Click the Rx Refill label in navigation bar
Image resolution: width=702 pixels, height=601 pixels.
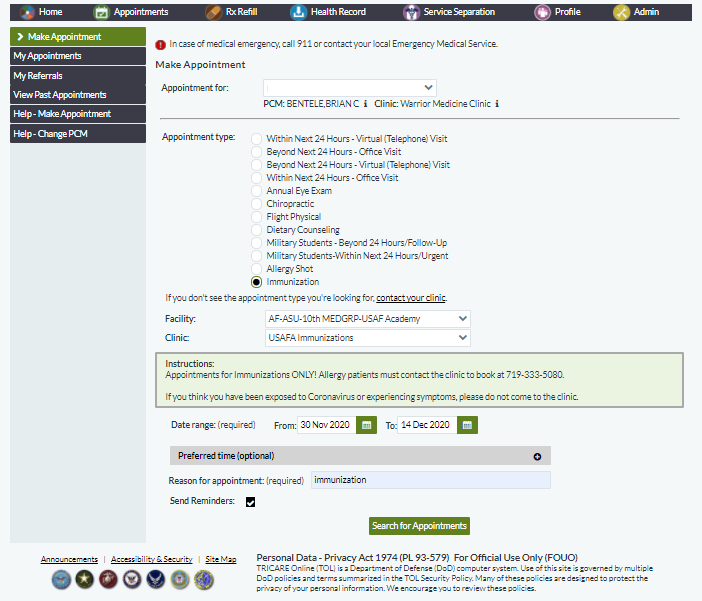241,12
